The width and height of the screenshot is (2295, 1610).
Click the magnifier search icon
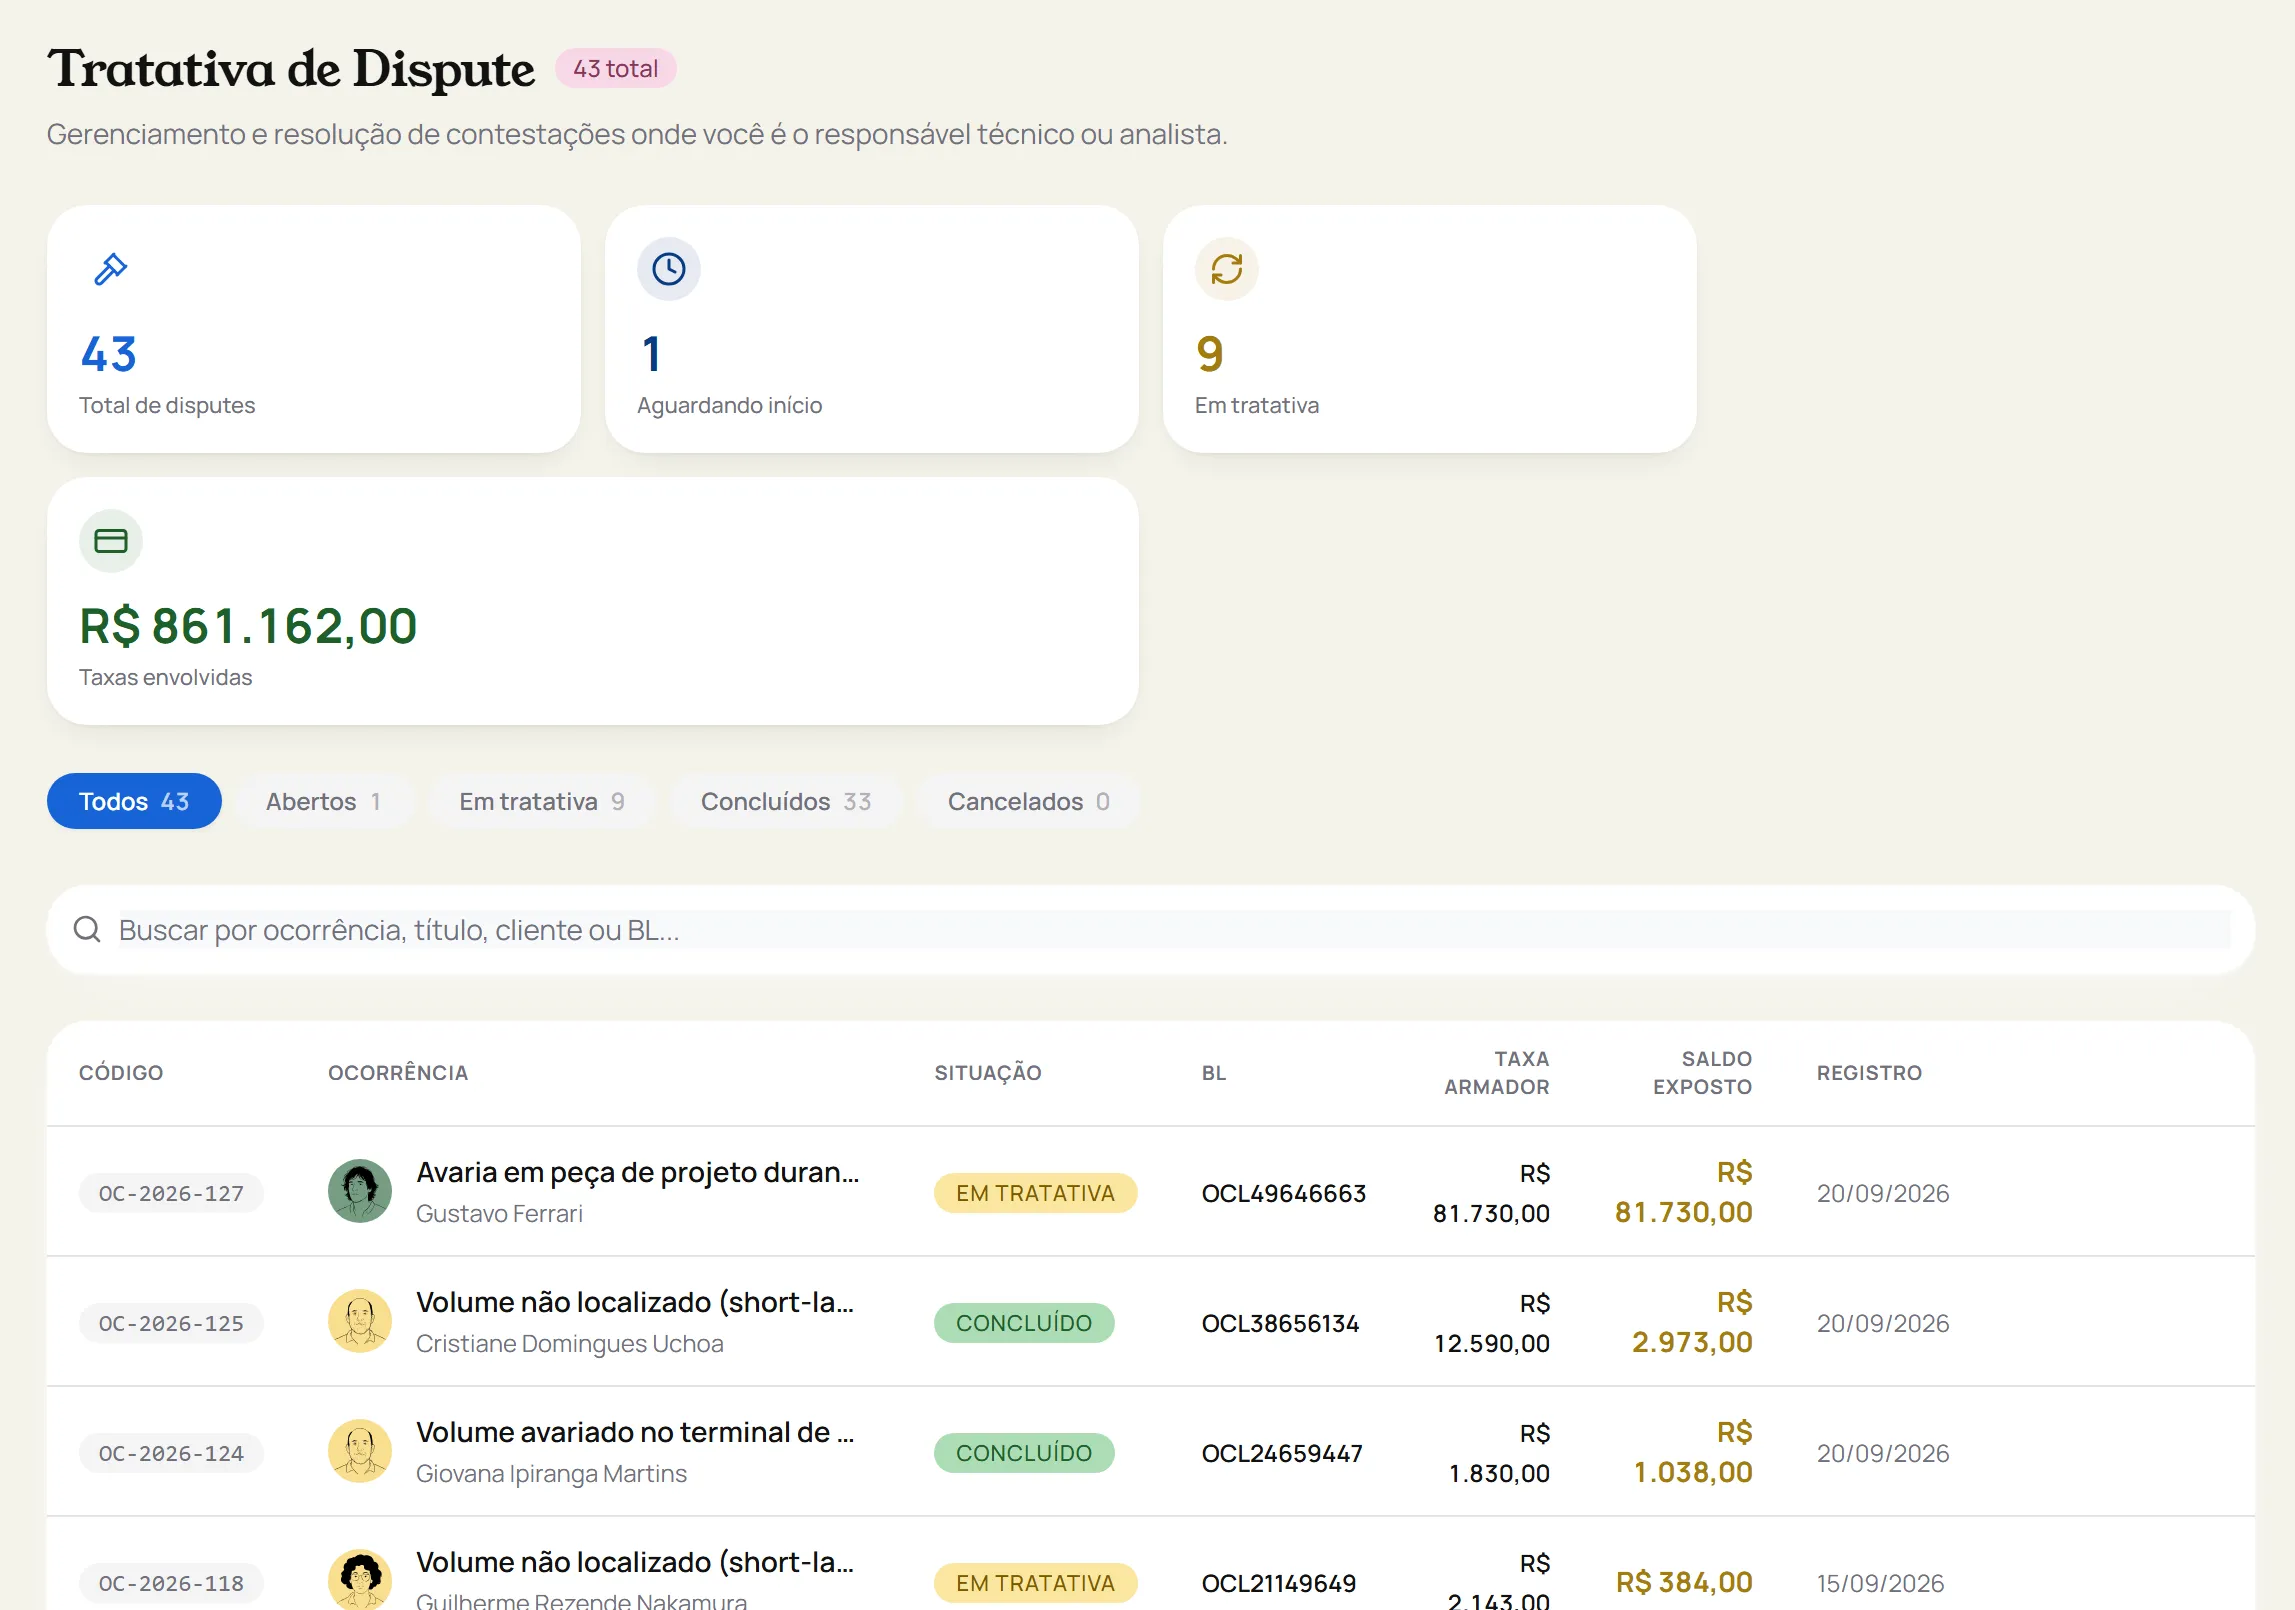[87, 930]
